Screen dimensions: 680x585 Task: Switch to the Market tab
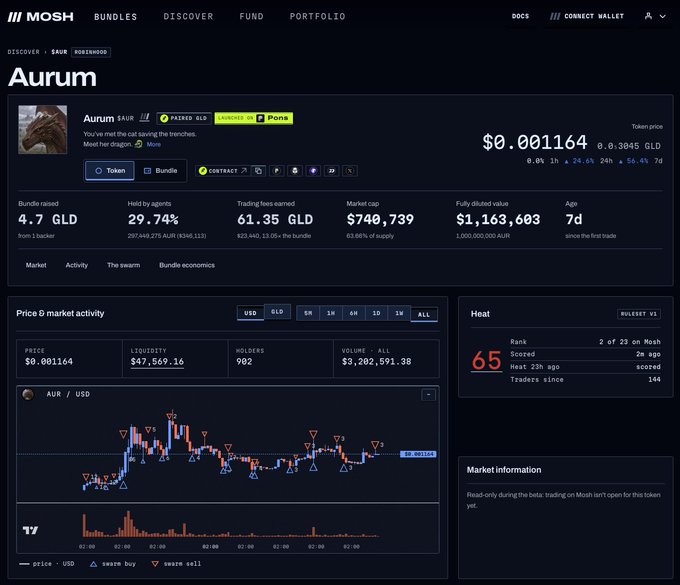click(36, 265)
